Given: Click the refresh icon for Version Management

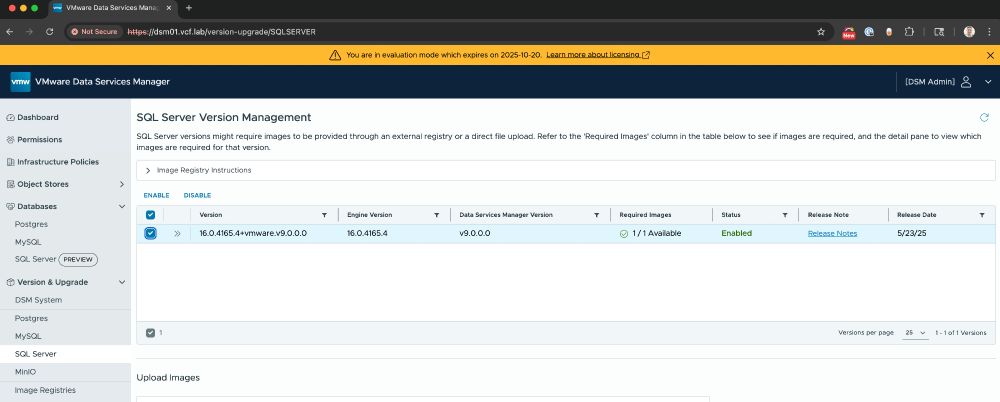Looking at the screenshot, I should pyautogui.click(x=984, y=117).
